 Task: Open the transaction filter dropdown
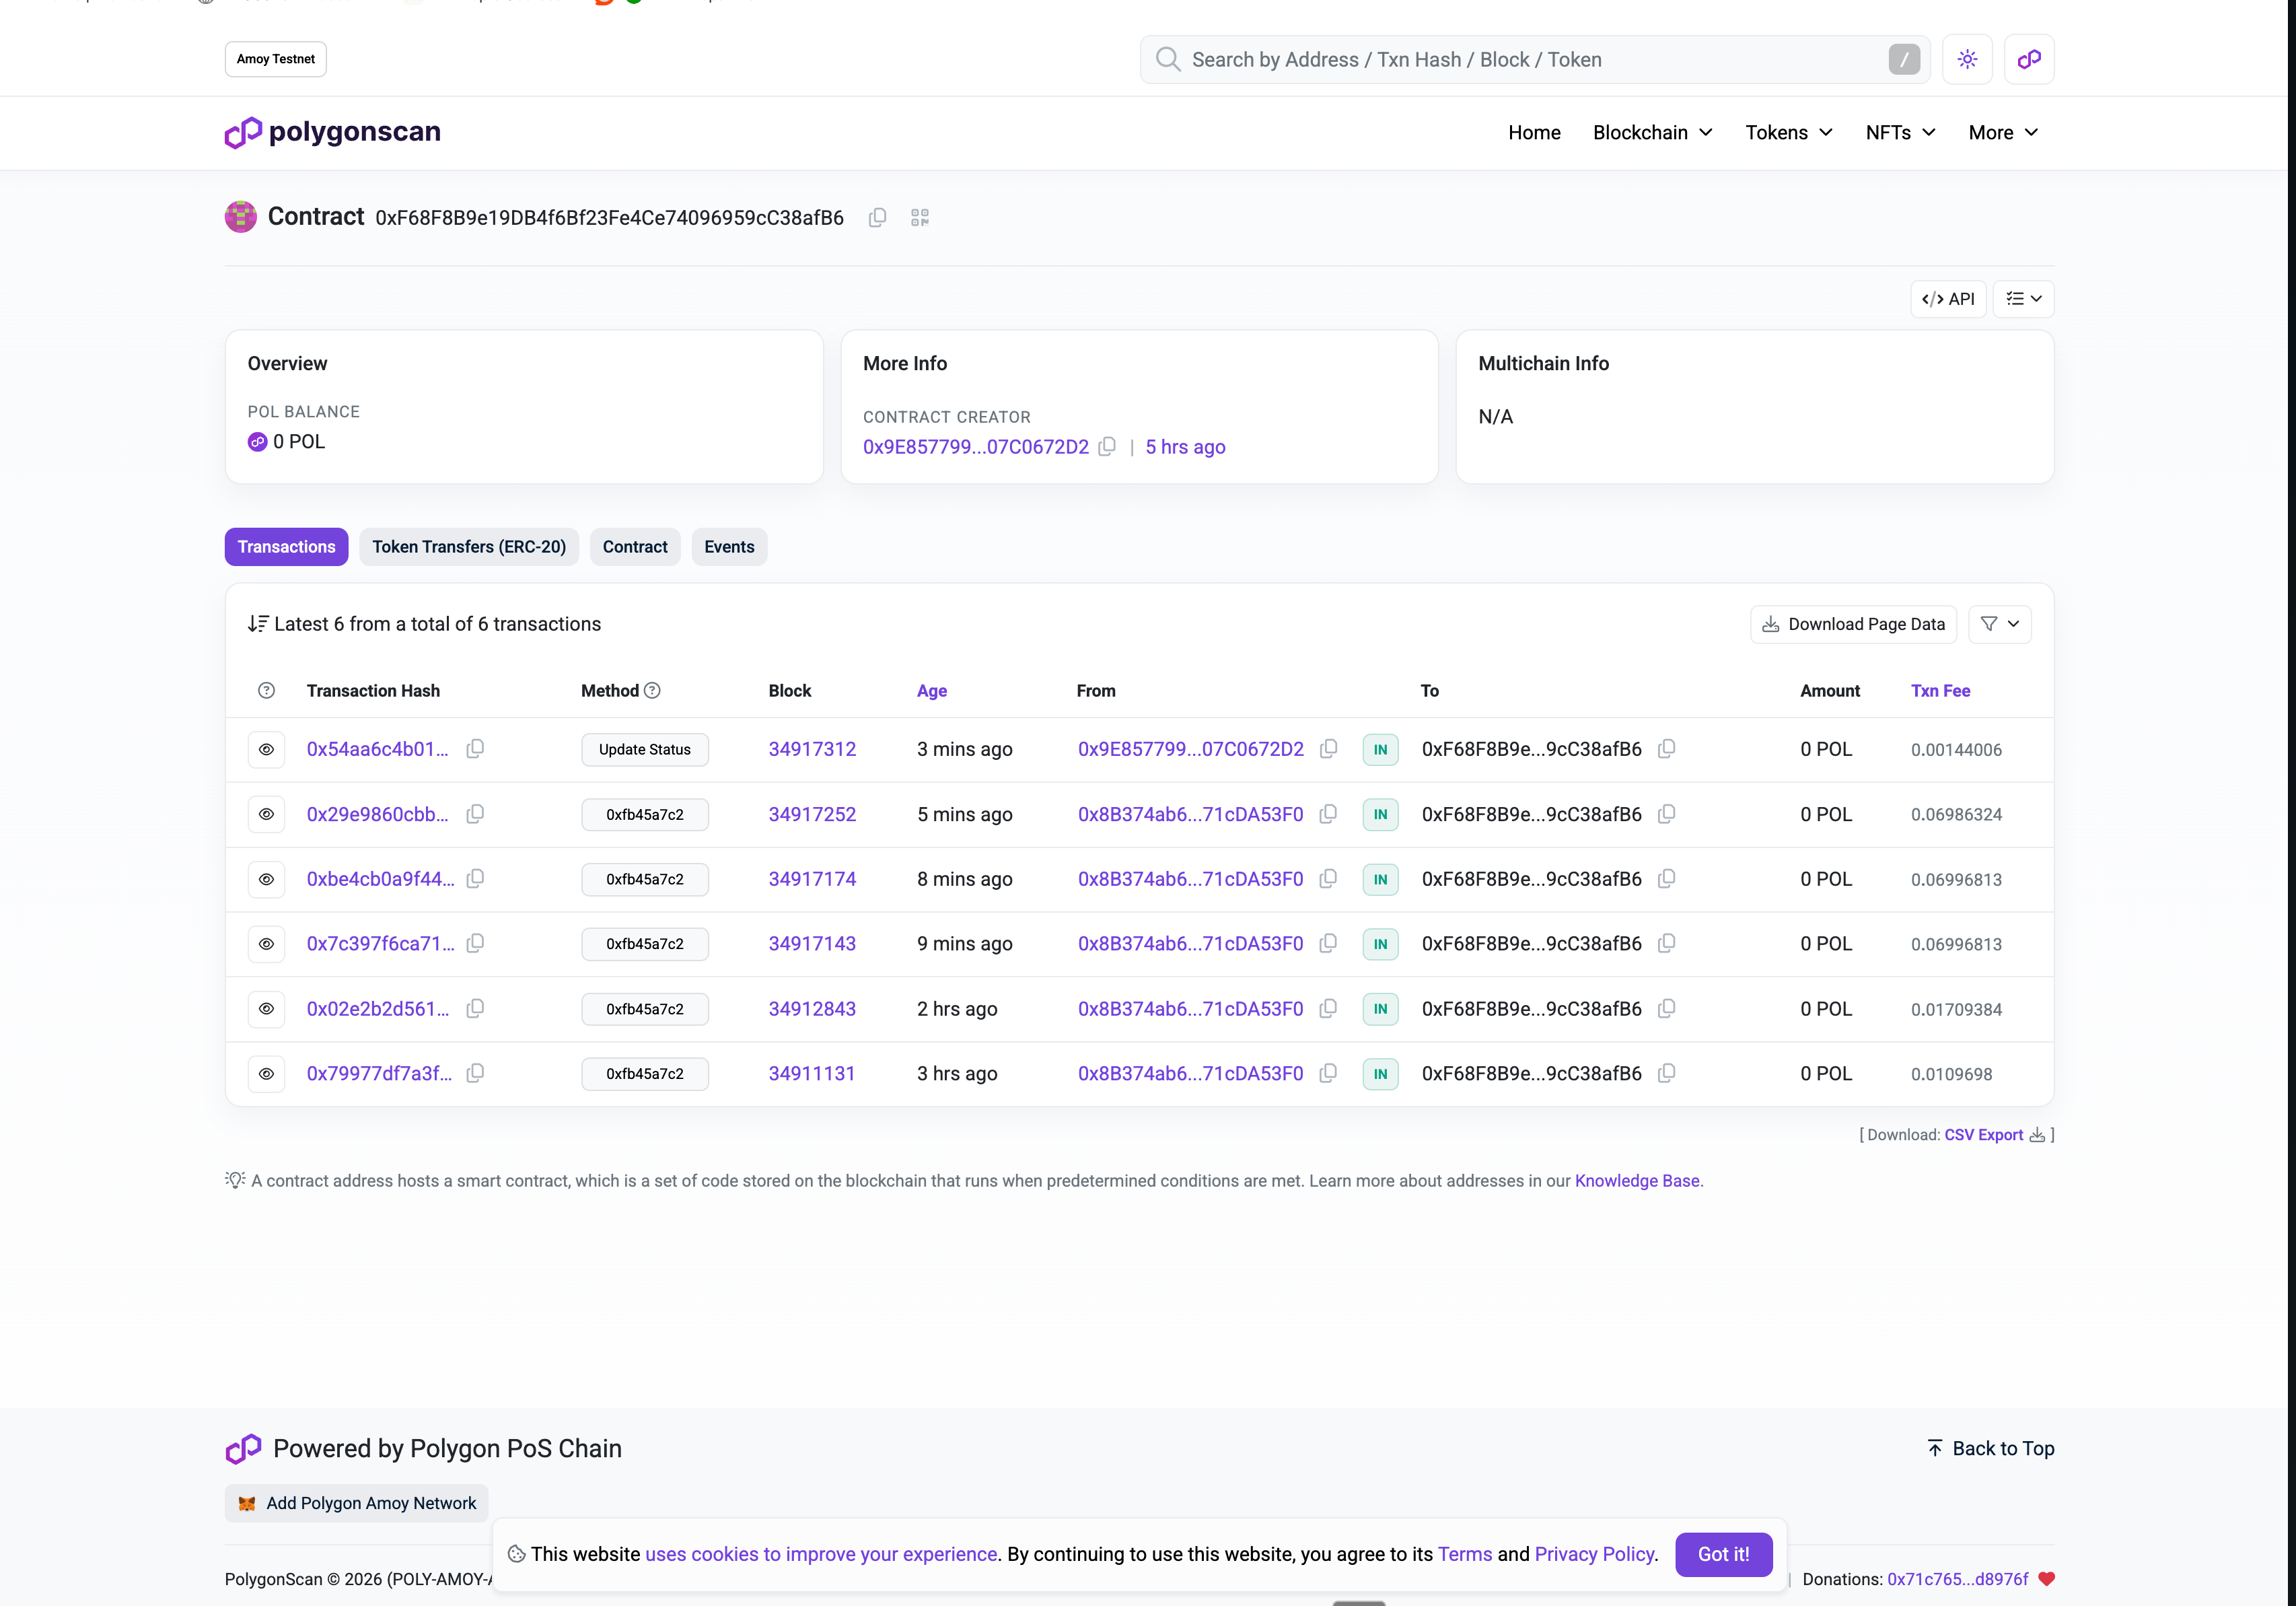pos(1999,624)
